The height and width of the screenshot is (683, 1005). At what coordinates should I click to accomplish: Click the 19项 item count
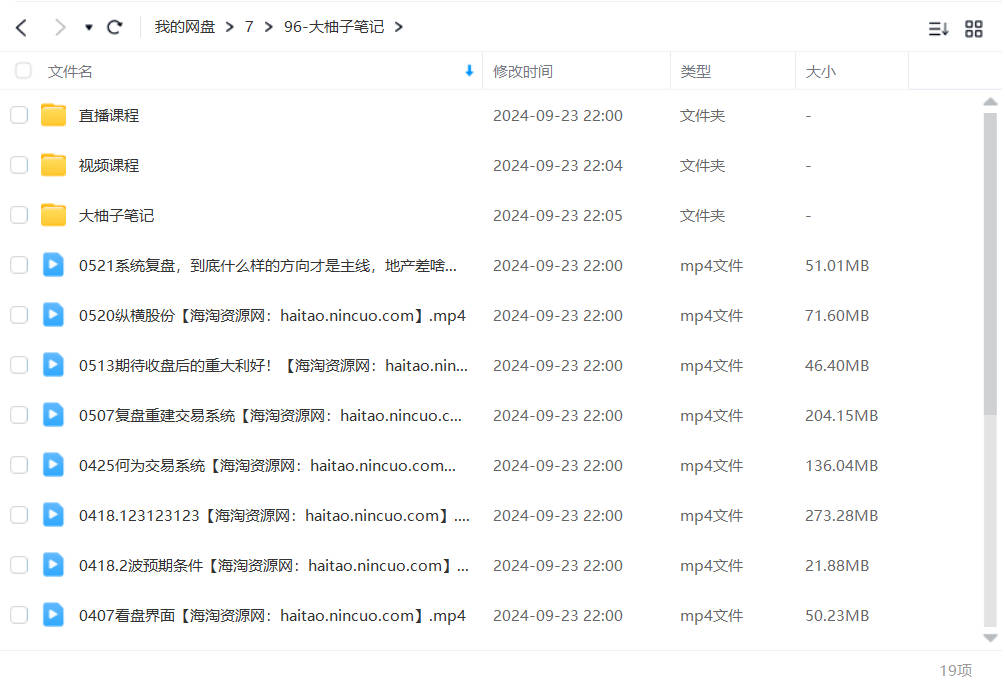956,670
